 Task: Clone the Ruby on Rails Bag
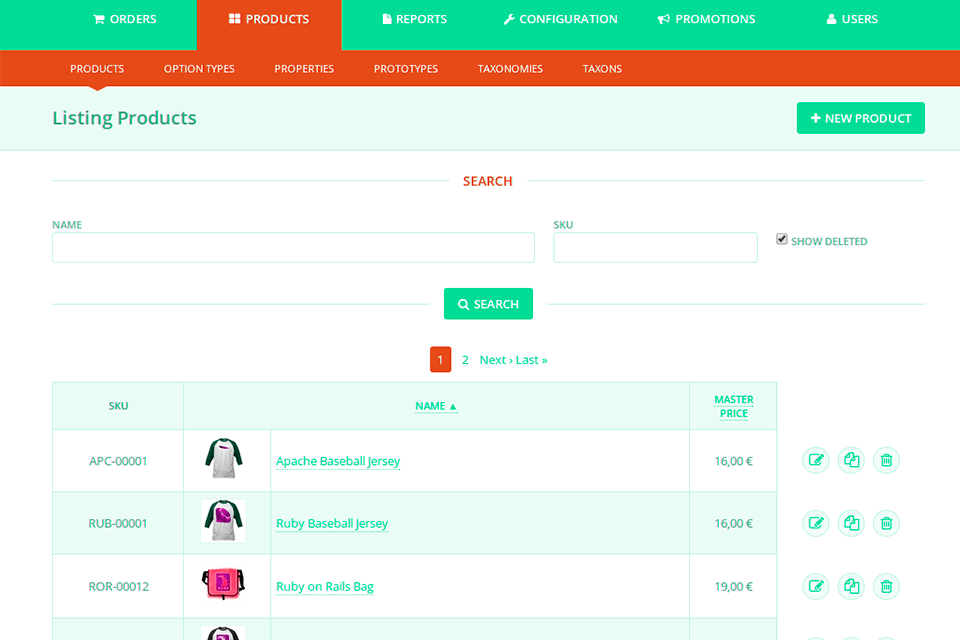click(x=851, y=586)
